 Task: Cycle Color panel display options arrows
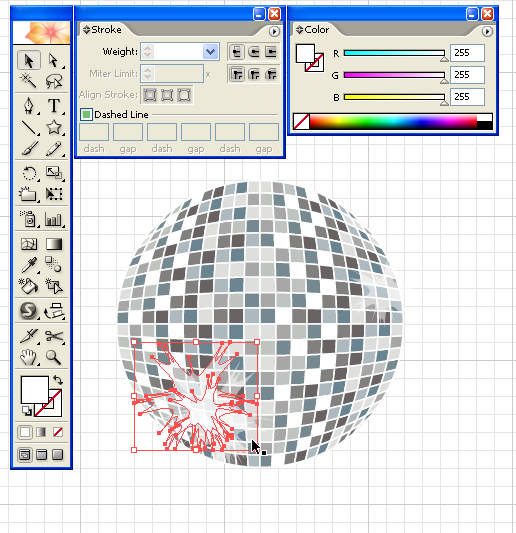click(299, 30)
